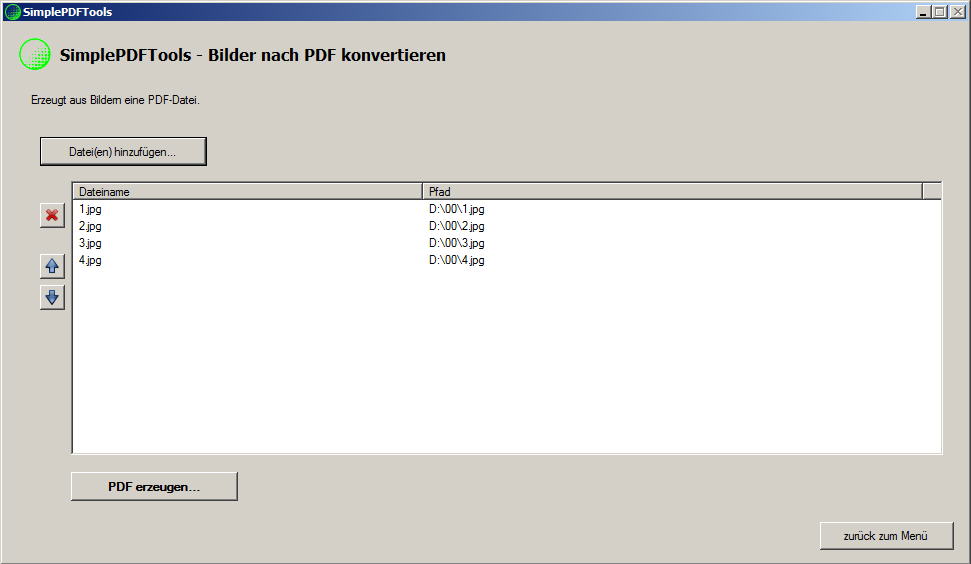Maximize the SimplePDFTools window
The width and height of the screenshot is (971, 564).
[x=939, y=12]
